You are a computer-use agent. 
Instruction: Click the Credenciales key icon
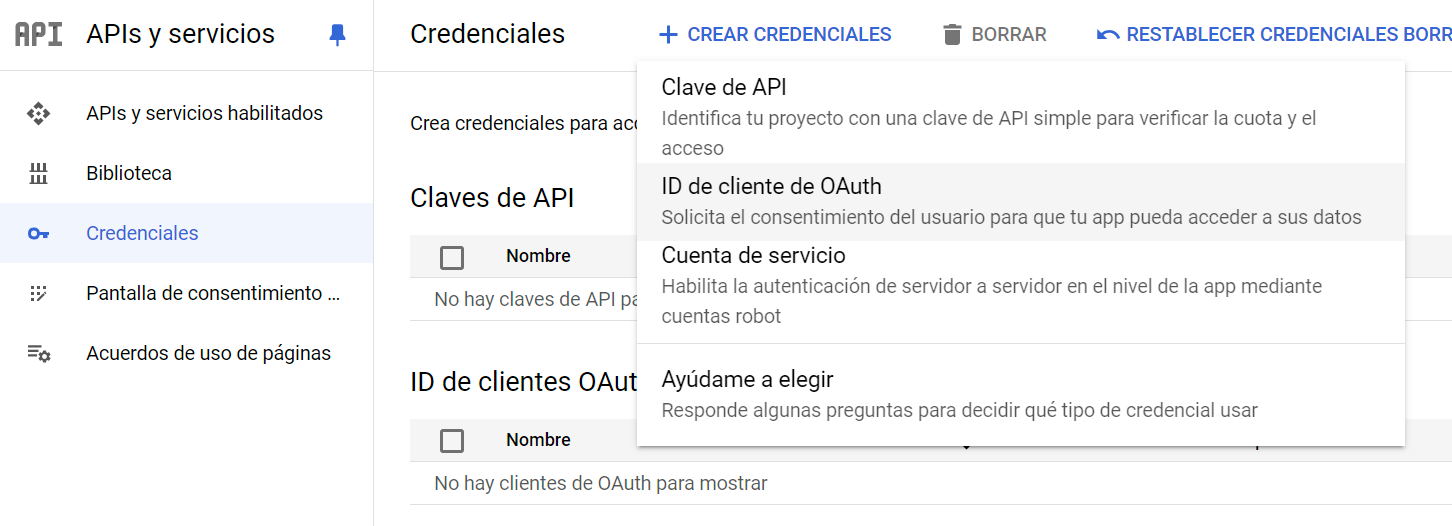(38, 233)
